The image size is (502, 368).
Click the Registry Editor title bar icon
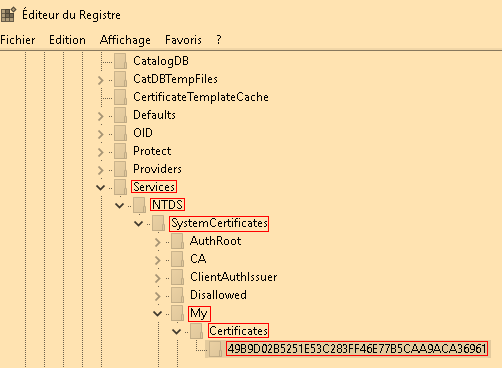pyautogui.click(x=8, y=15)
